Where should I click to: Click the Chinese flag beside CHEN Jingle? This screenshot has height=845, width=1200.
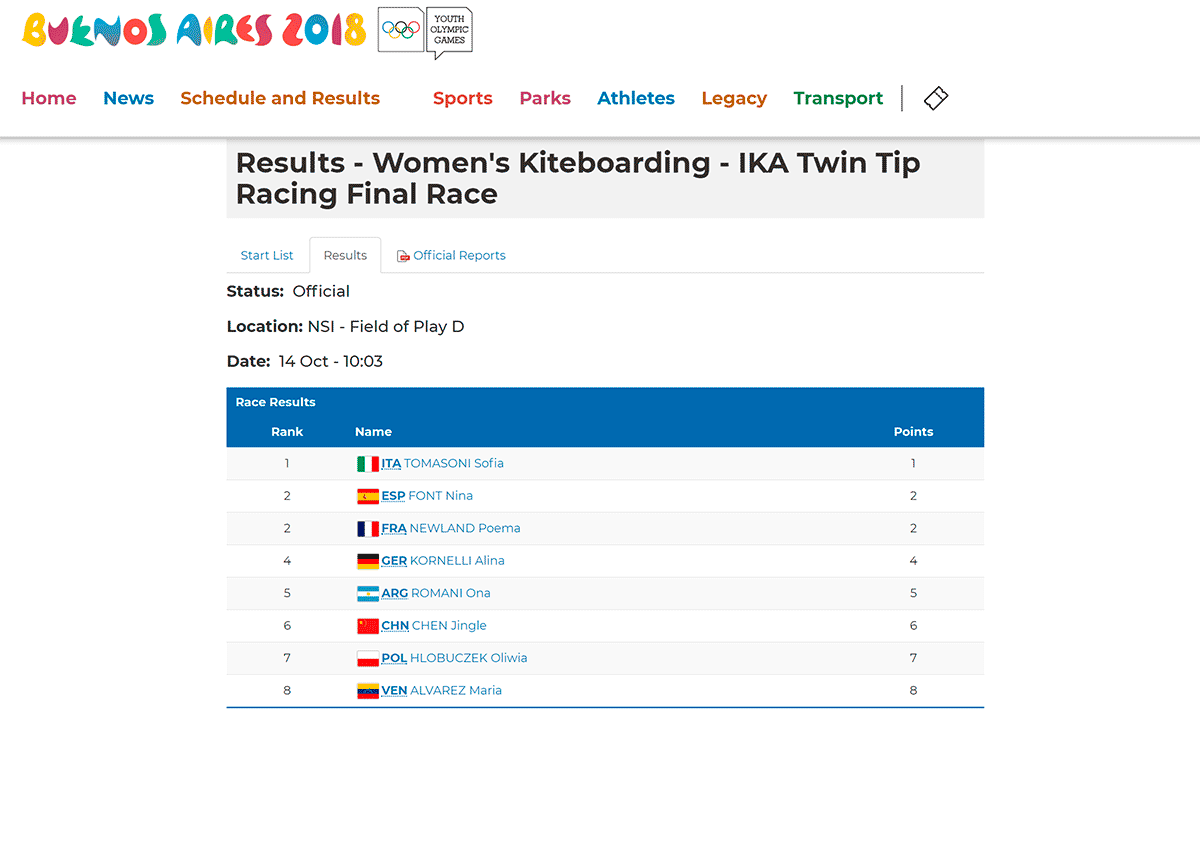coord(368,626)
